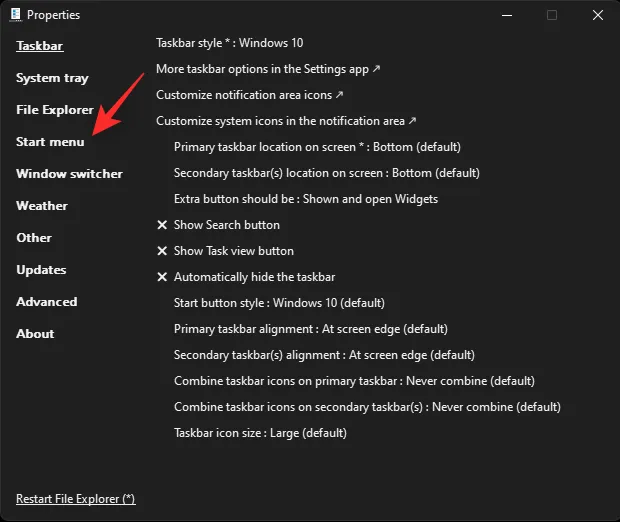Screen dimensions: 620x522
Task: Go to the Window switcher section
Action: pyautogui.click(x=70, y=174)
